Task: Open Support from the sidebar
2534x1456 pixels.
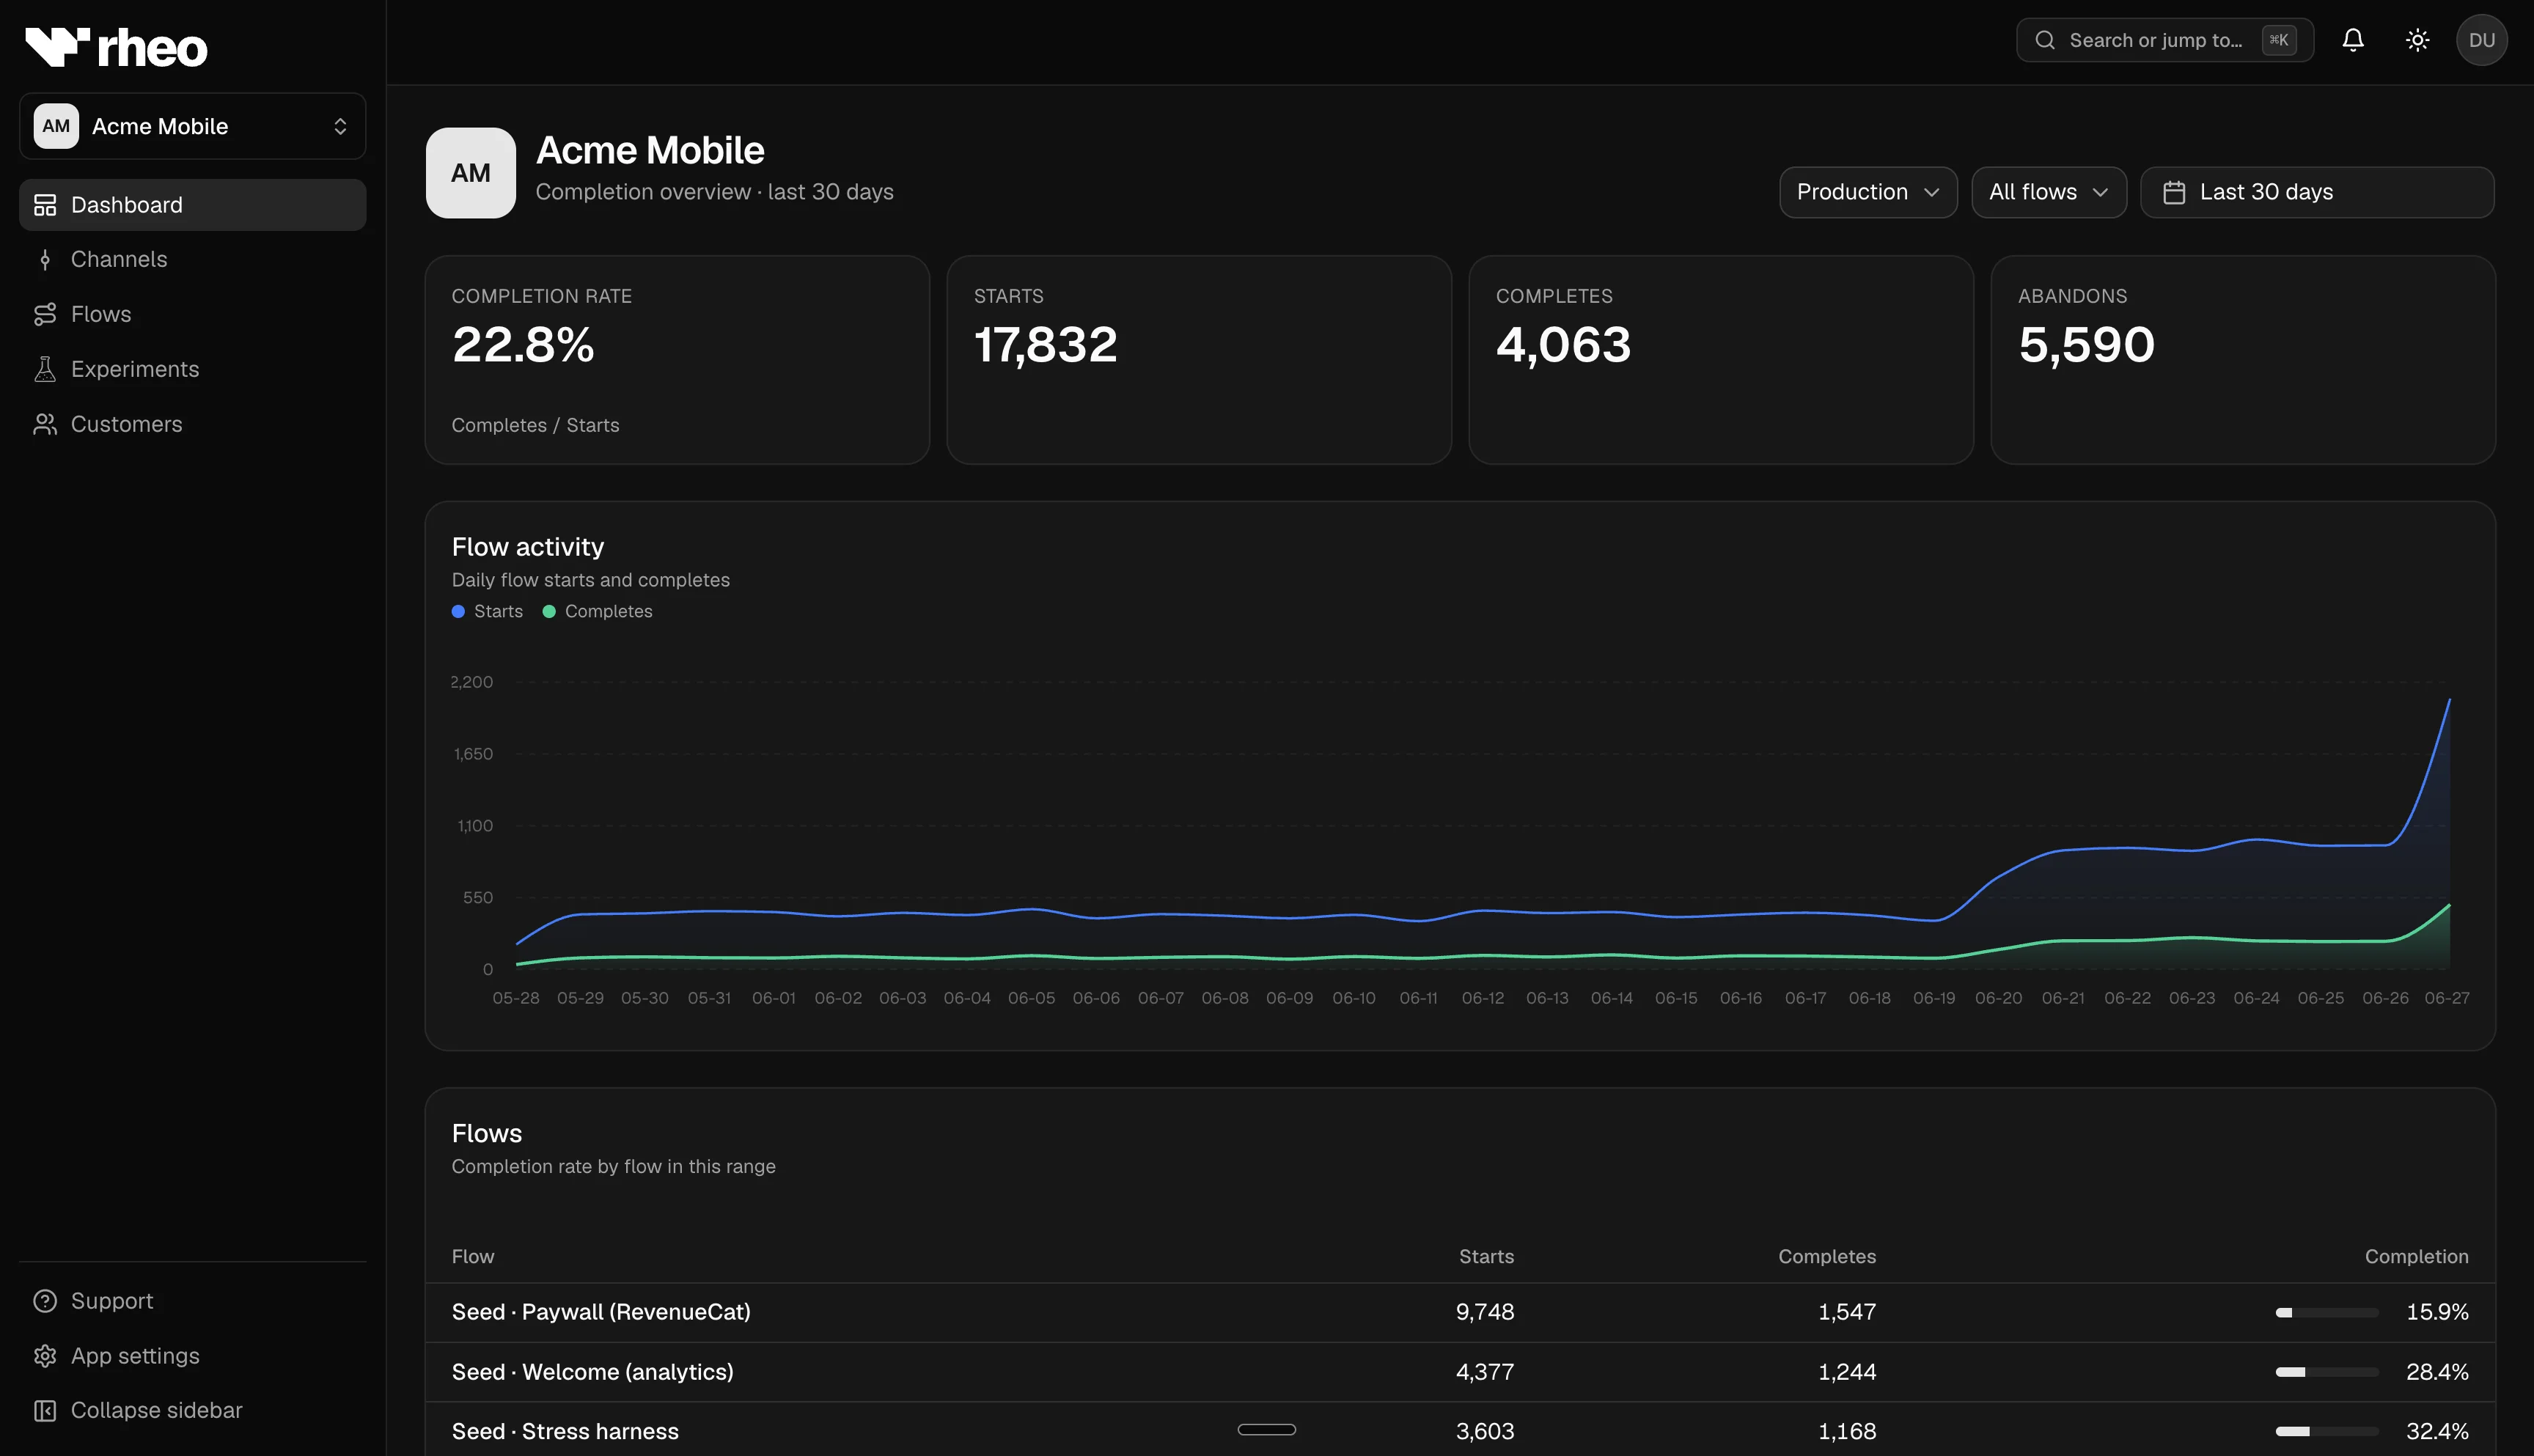Action: coord(193,1301)
